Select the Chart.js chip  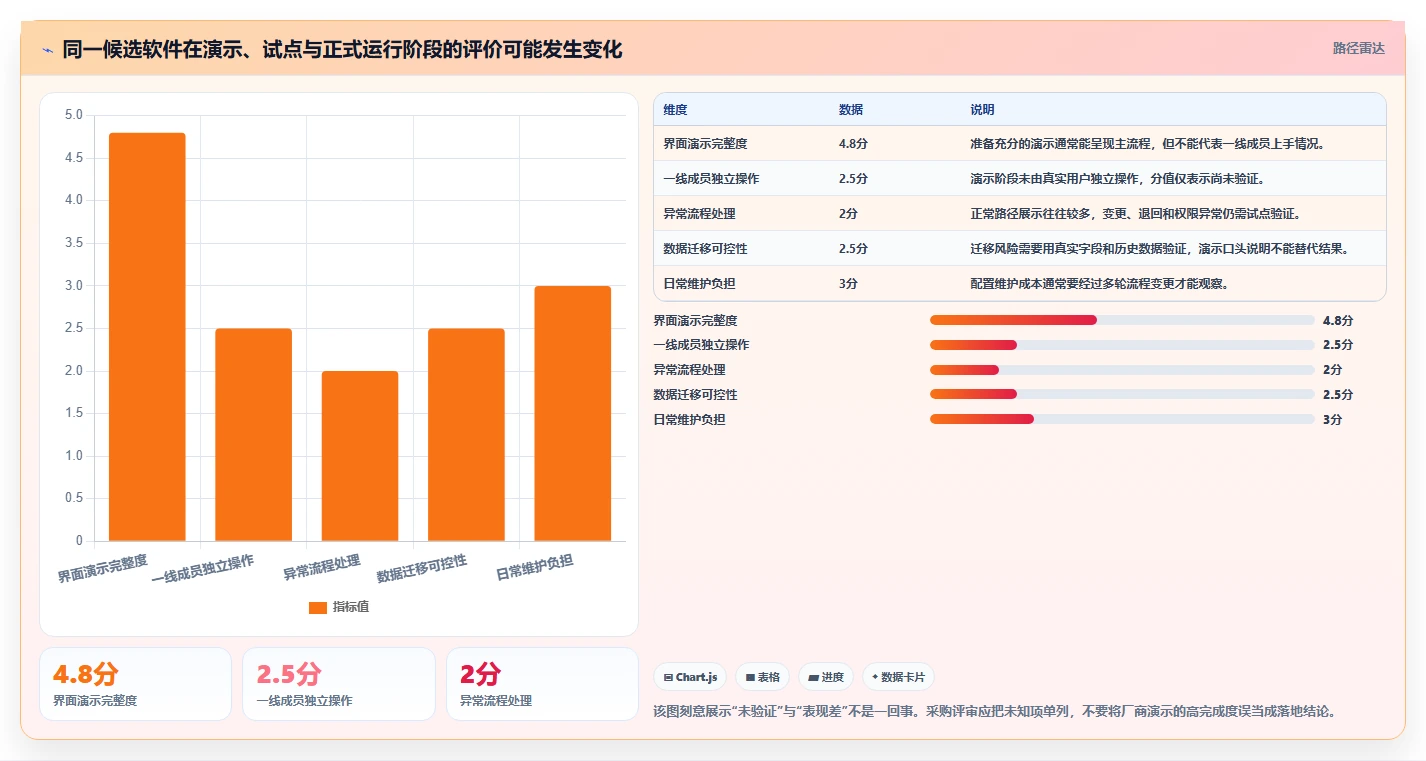click(690, 677)
